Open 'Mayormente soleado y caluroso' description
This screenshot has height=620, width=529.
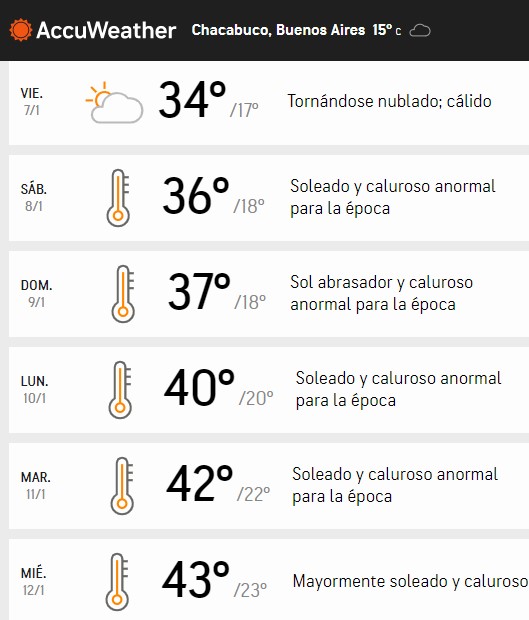[x=410, y=582]
